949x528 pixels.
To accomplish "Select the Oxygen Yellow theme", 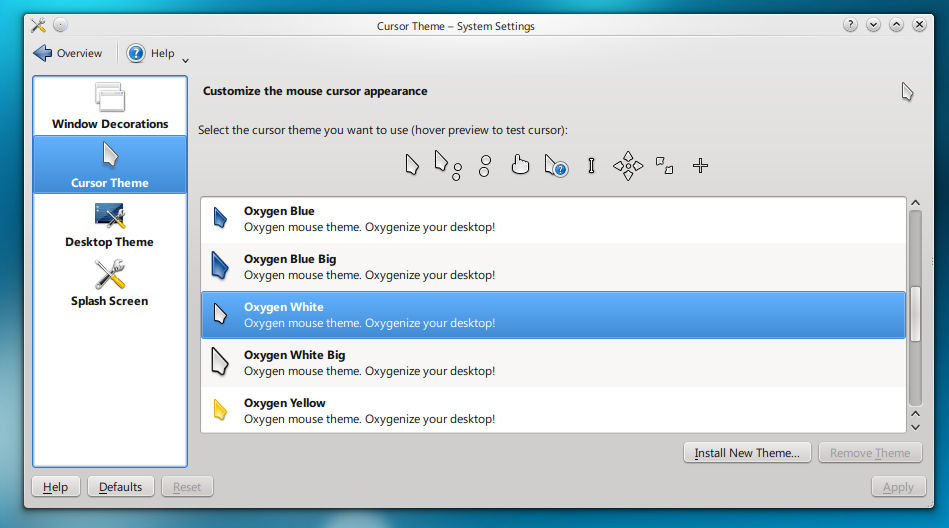I will pos(553,410).
